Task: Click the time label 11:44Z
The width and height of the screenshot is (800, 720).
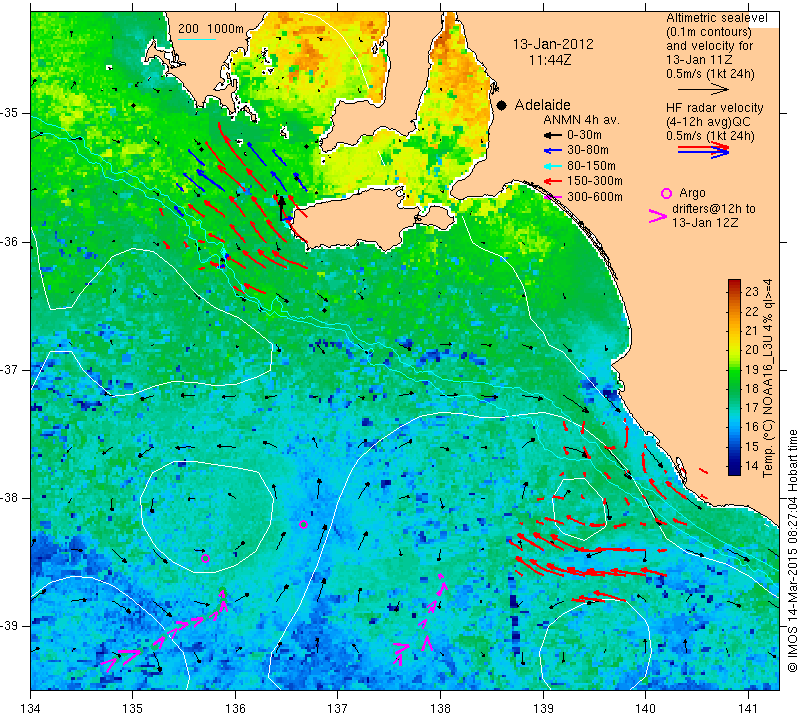Action: pos(549,60)
